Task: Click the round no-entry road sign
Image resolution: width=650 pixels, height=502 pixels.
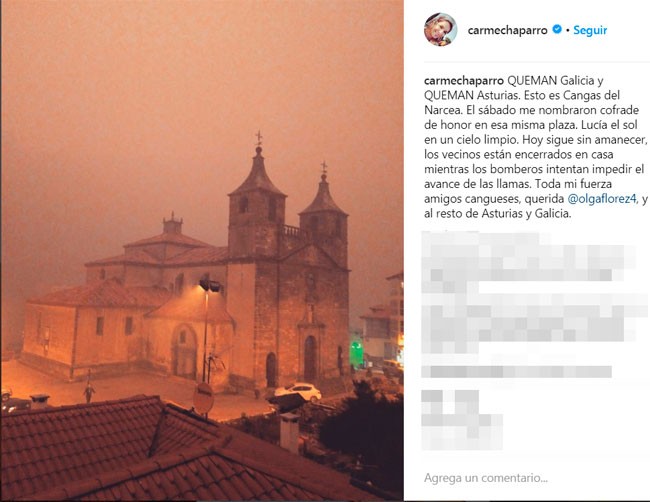Action: pos(203,398)
